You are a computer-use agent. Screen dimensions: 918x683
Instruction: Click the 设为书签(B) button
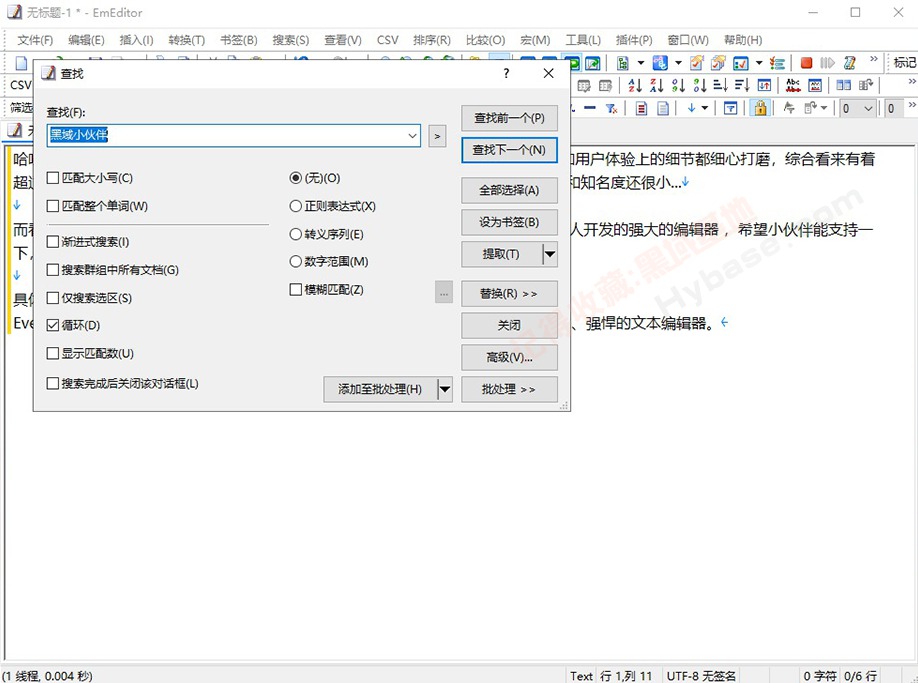click(509, 222)
